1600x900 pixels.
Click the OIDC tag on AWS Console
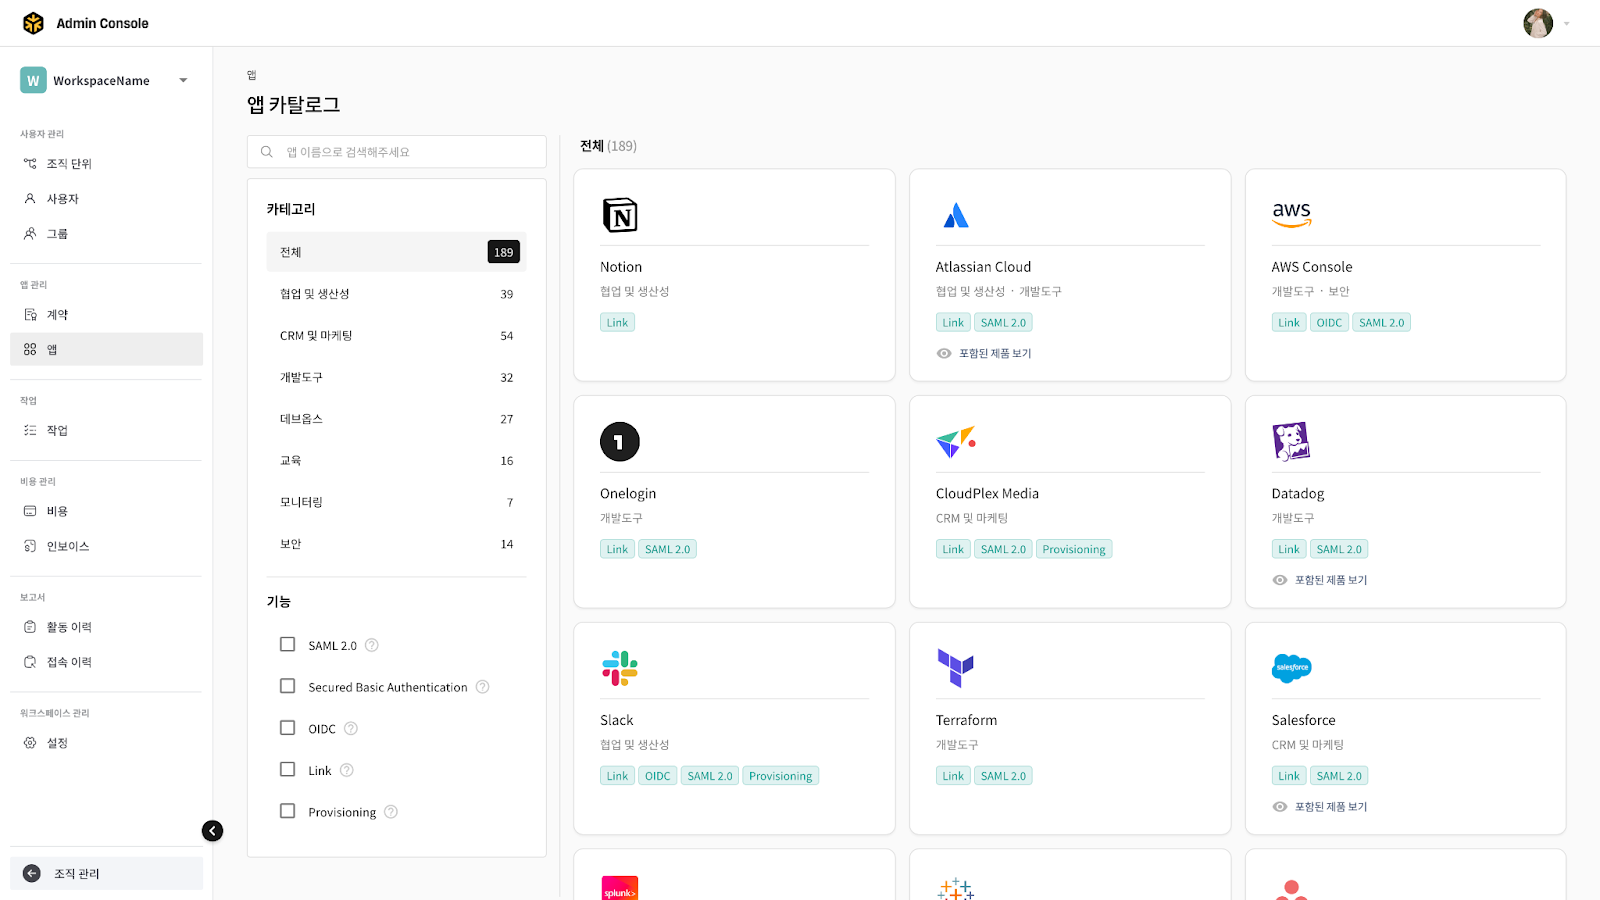pyautogui.click(x=1329, y=322)
